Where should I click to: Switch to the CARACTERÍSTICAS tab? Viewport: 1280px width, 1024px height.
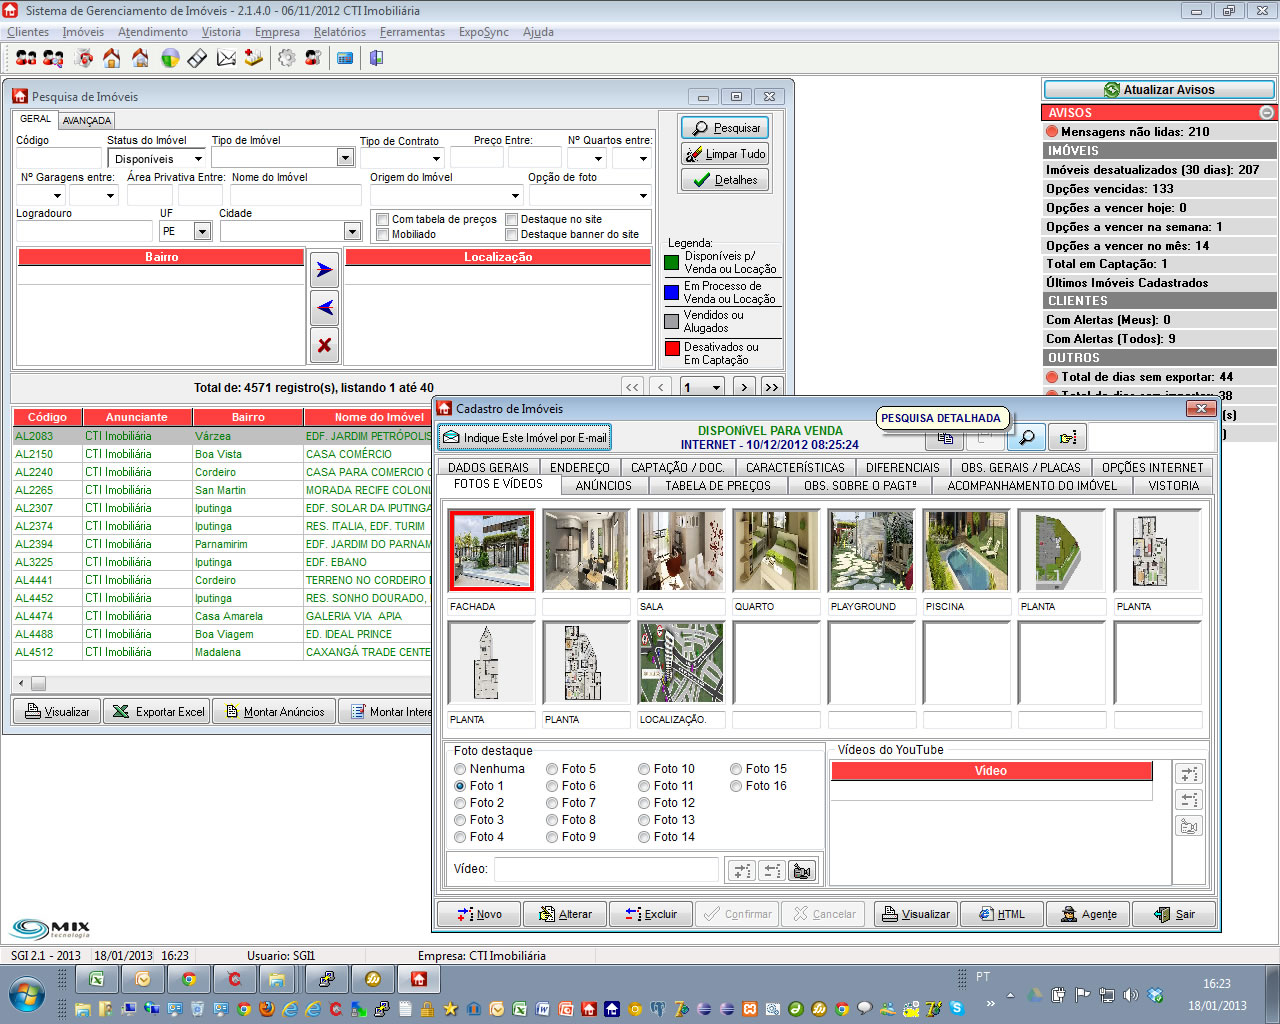[x=795, y=467]
